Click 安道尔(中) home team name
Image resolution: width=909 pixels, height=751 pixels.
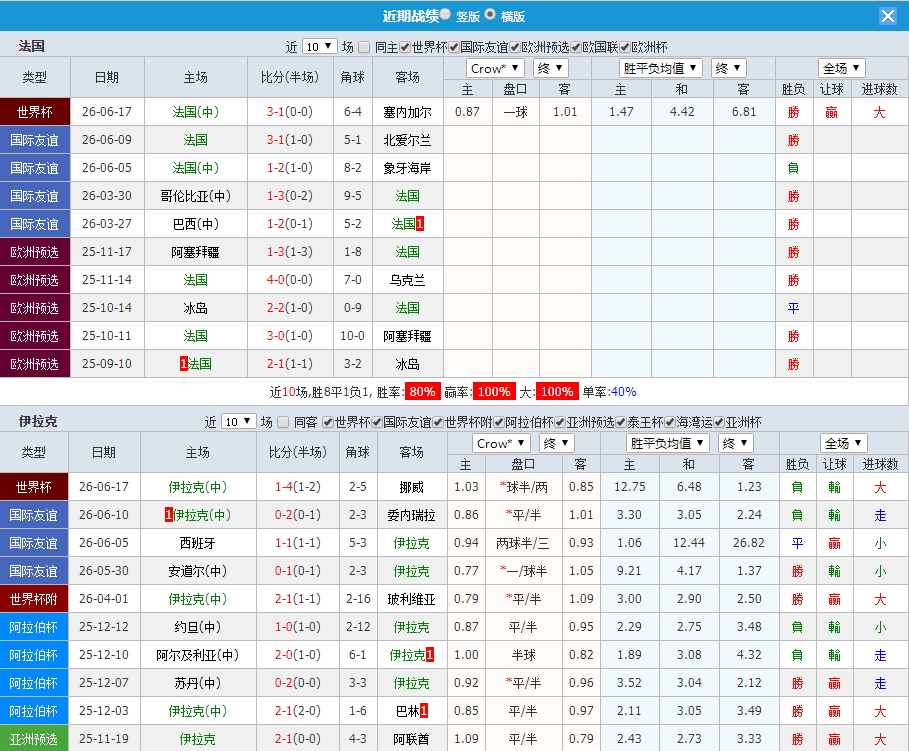198,571
